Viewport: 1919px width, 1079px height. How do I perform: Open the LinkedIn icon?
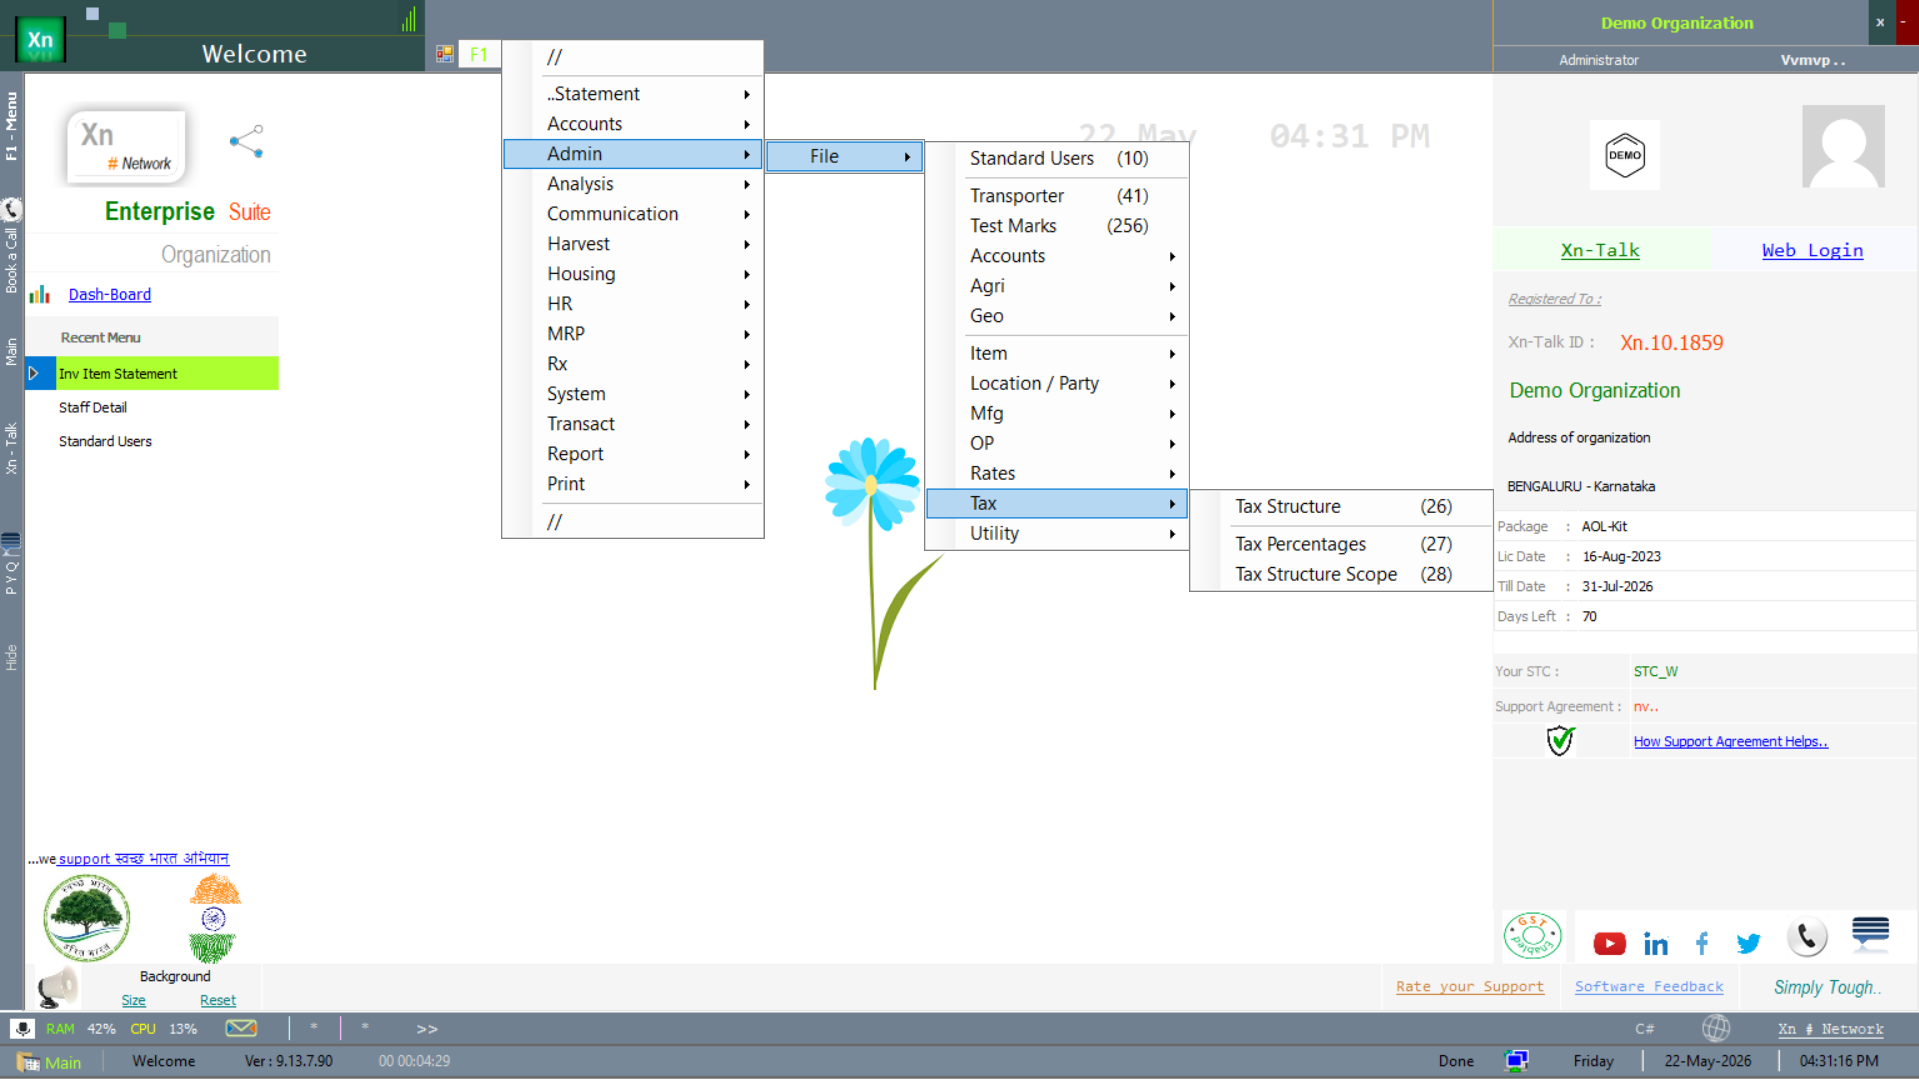point(1656,943)
